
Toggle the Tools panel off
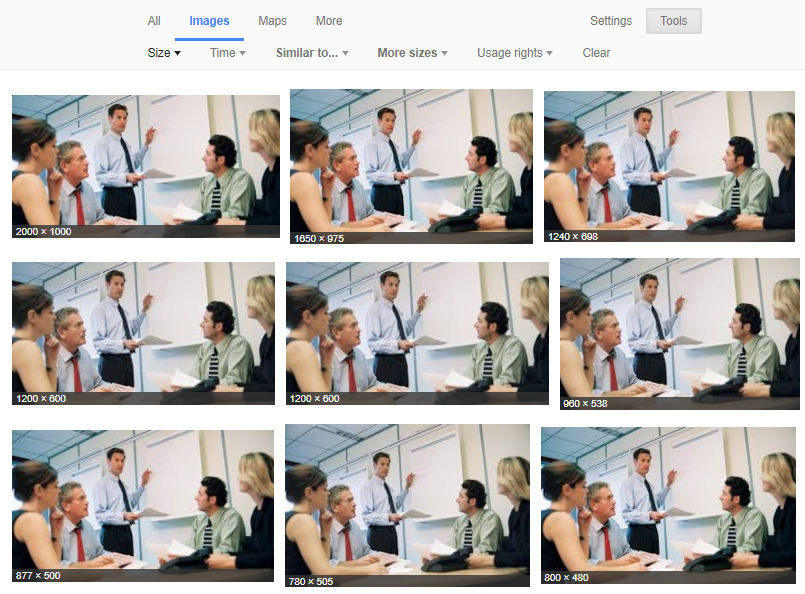673,20
